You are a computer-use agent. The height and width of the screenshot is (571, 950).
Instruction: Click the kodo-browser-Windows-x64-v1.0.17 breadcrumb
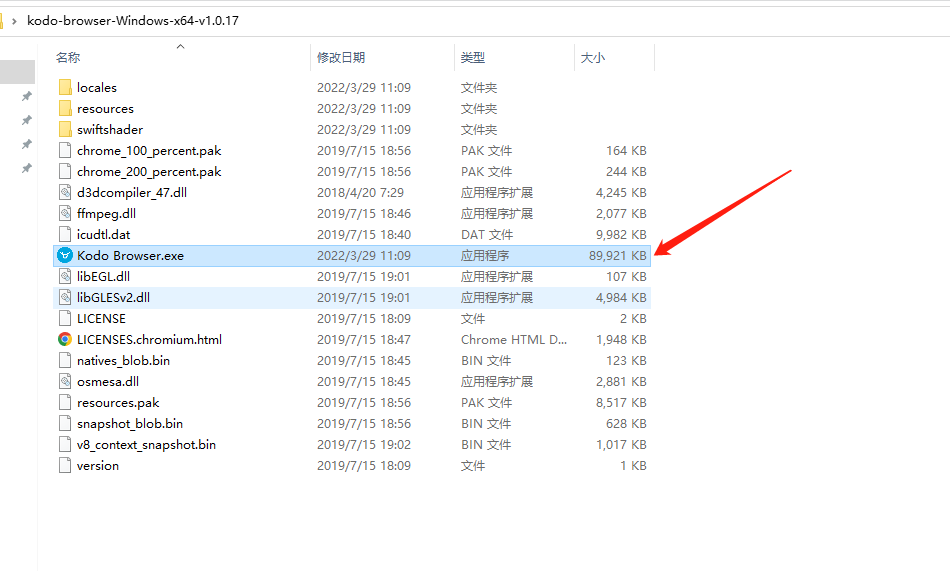[x=133, y=21]
